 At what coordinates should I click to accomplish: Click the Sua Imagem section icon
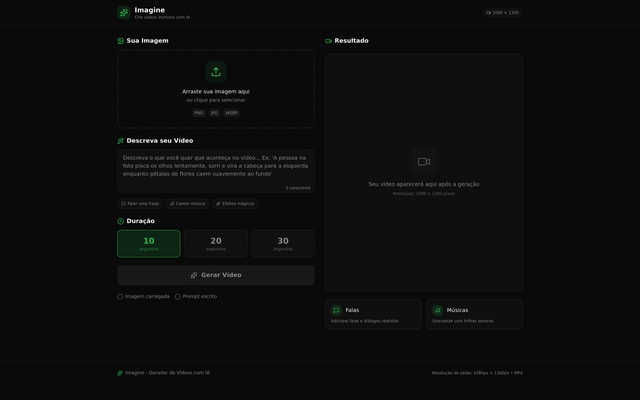point(120,41)
